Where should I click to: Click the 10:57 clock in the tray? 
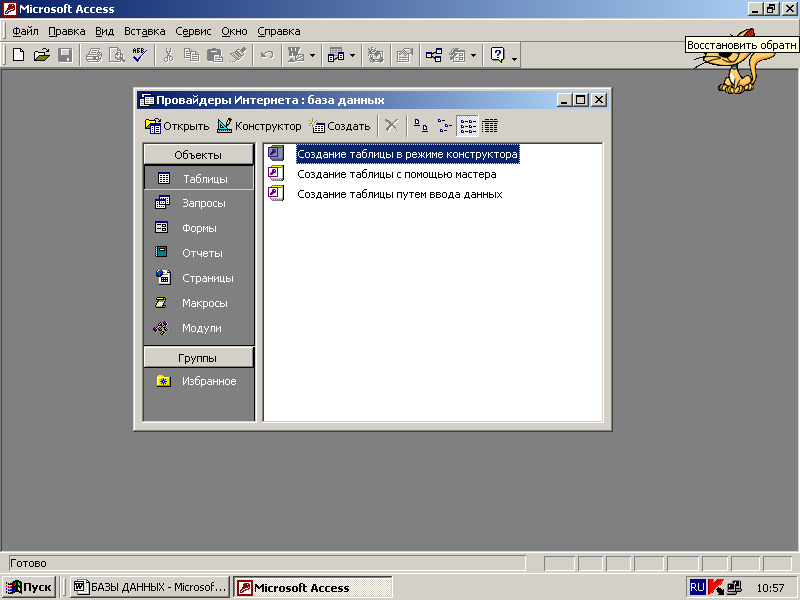[770, 588]
